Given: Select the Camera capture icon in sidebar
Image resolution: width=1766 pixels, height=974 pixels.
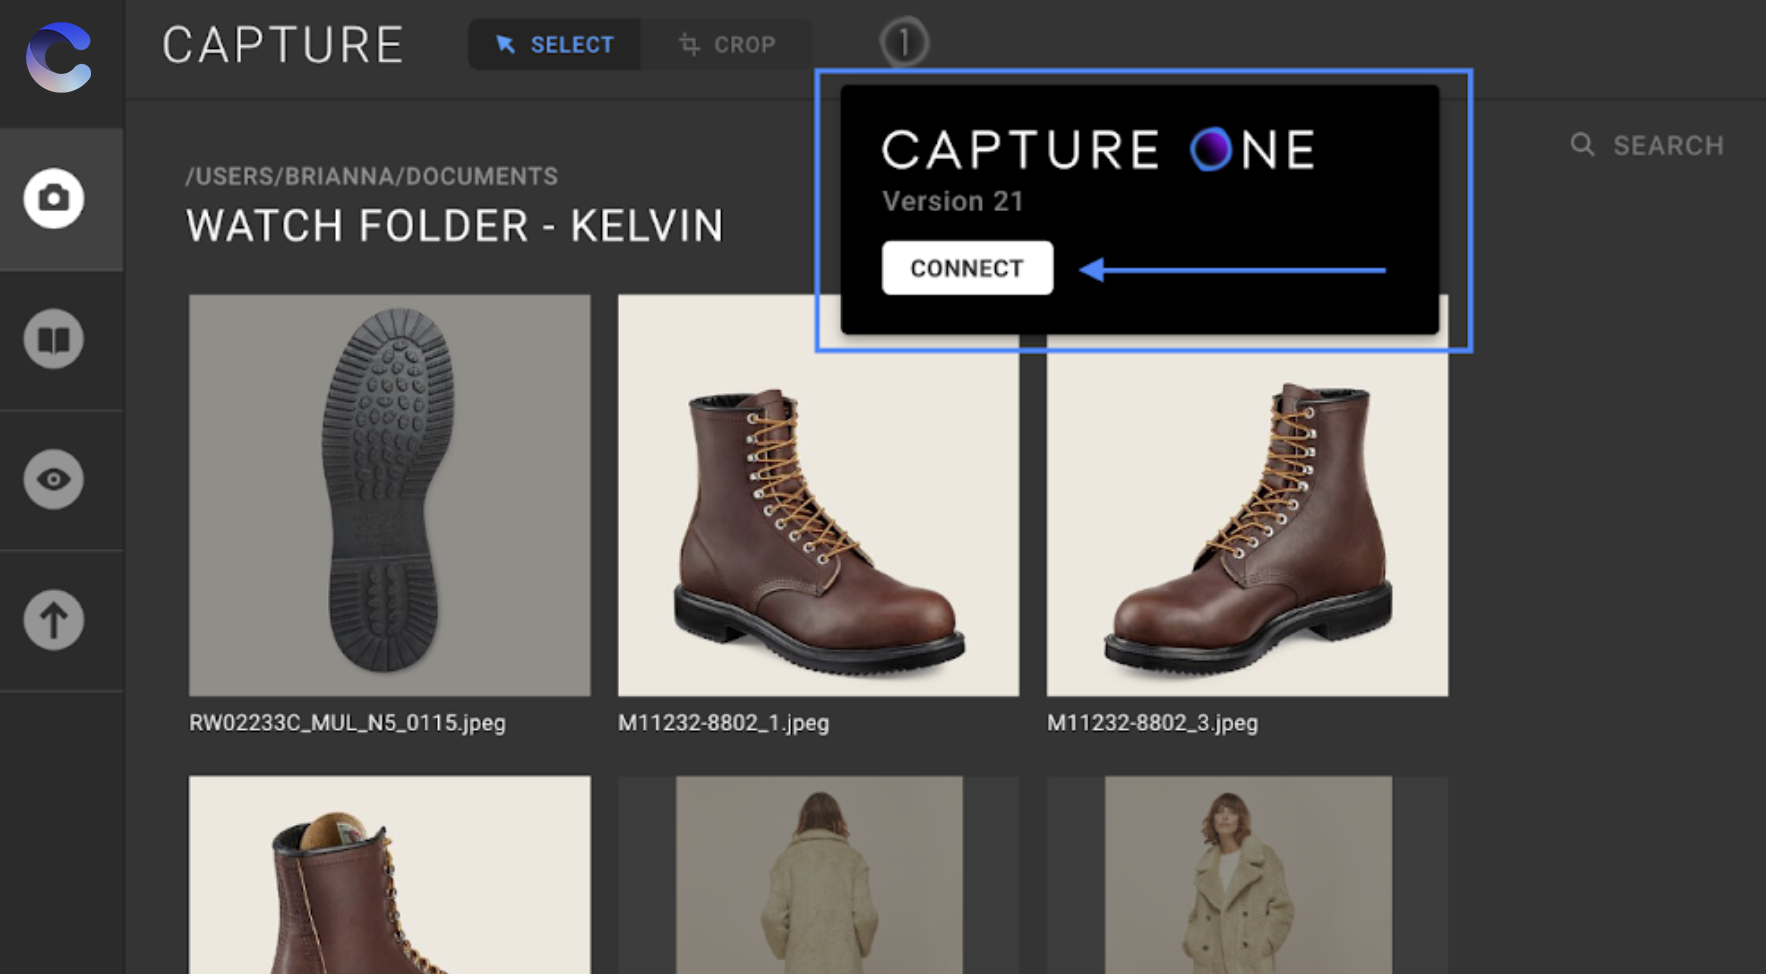Looking at the screenshot, I should pyautogui.click(x=52, y=198).
